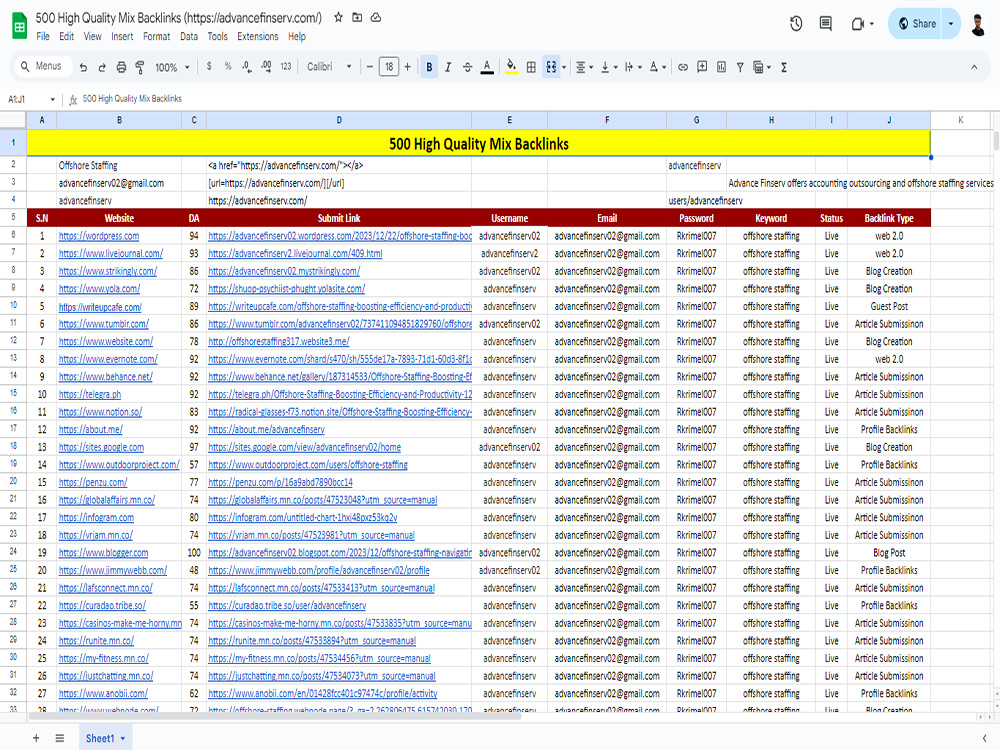Print the spreadsheet via printer icon
This screenshot has width=1000, height=750.
121,67
